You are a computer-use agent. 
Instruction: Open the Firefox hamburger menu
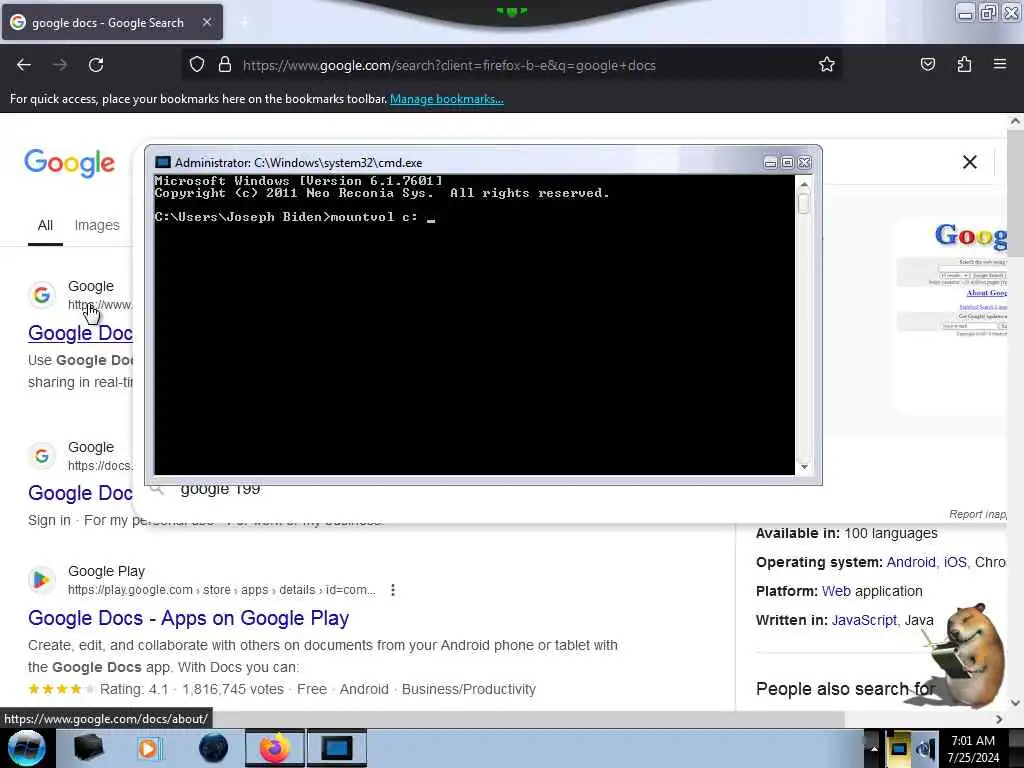1000,64
